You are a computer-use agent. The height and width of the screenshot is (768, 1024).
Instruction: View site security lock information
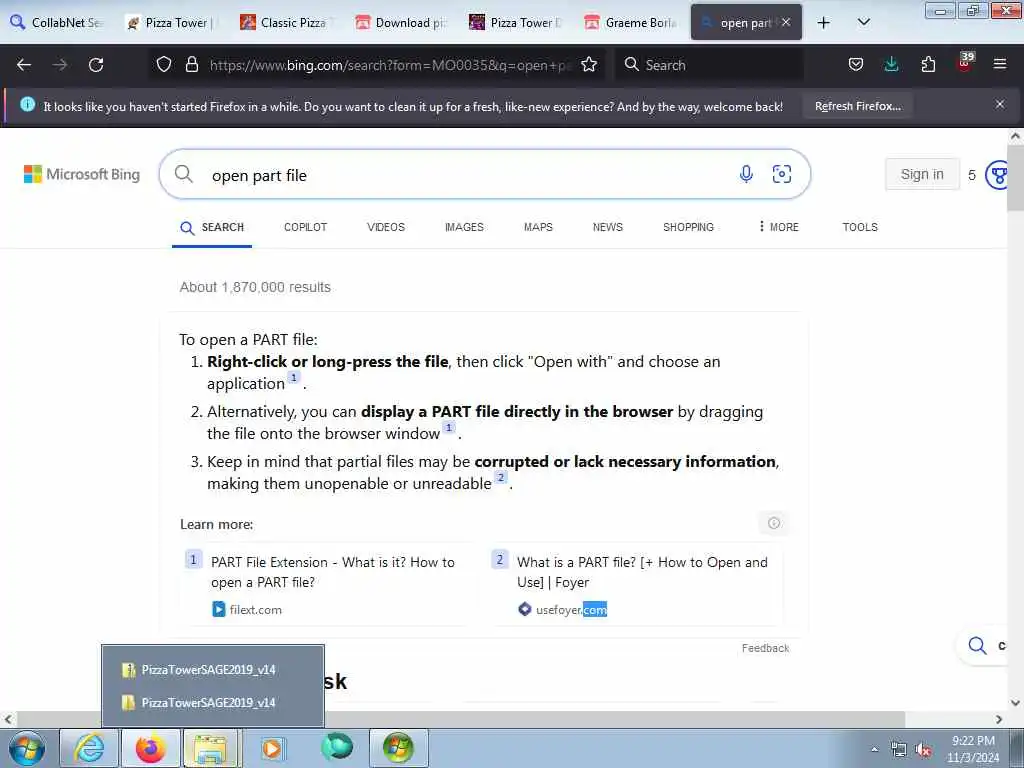(191, 64)
